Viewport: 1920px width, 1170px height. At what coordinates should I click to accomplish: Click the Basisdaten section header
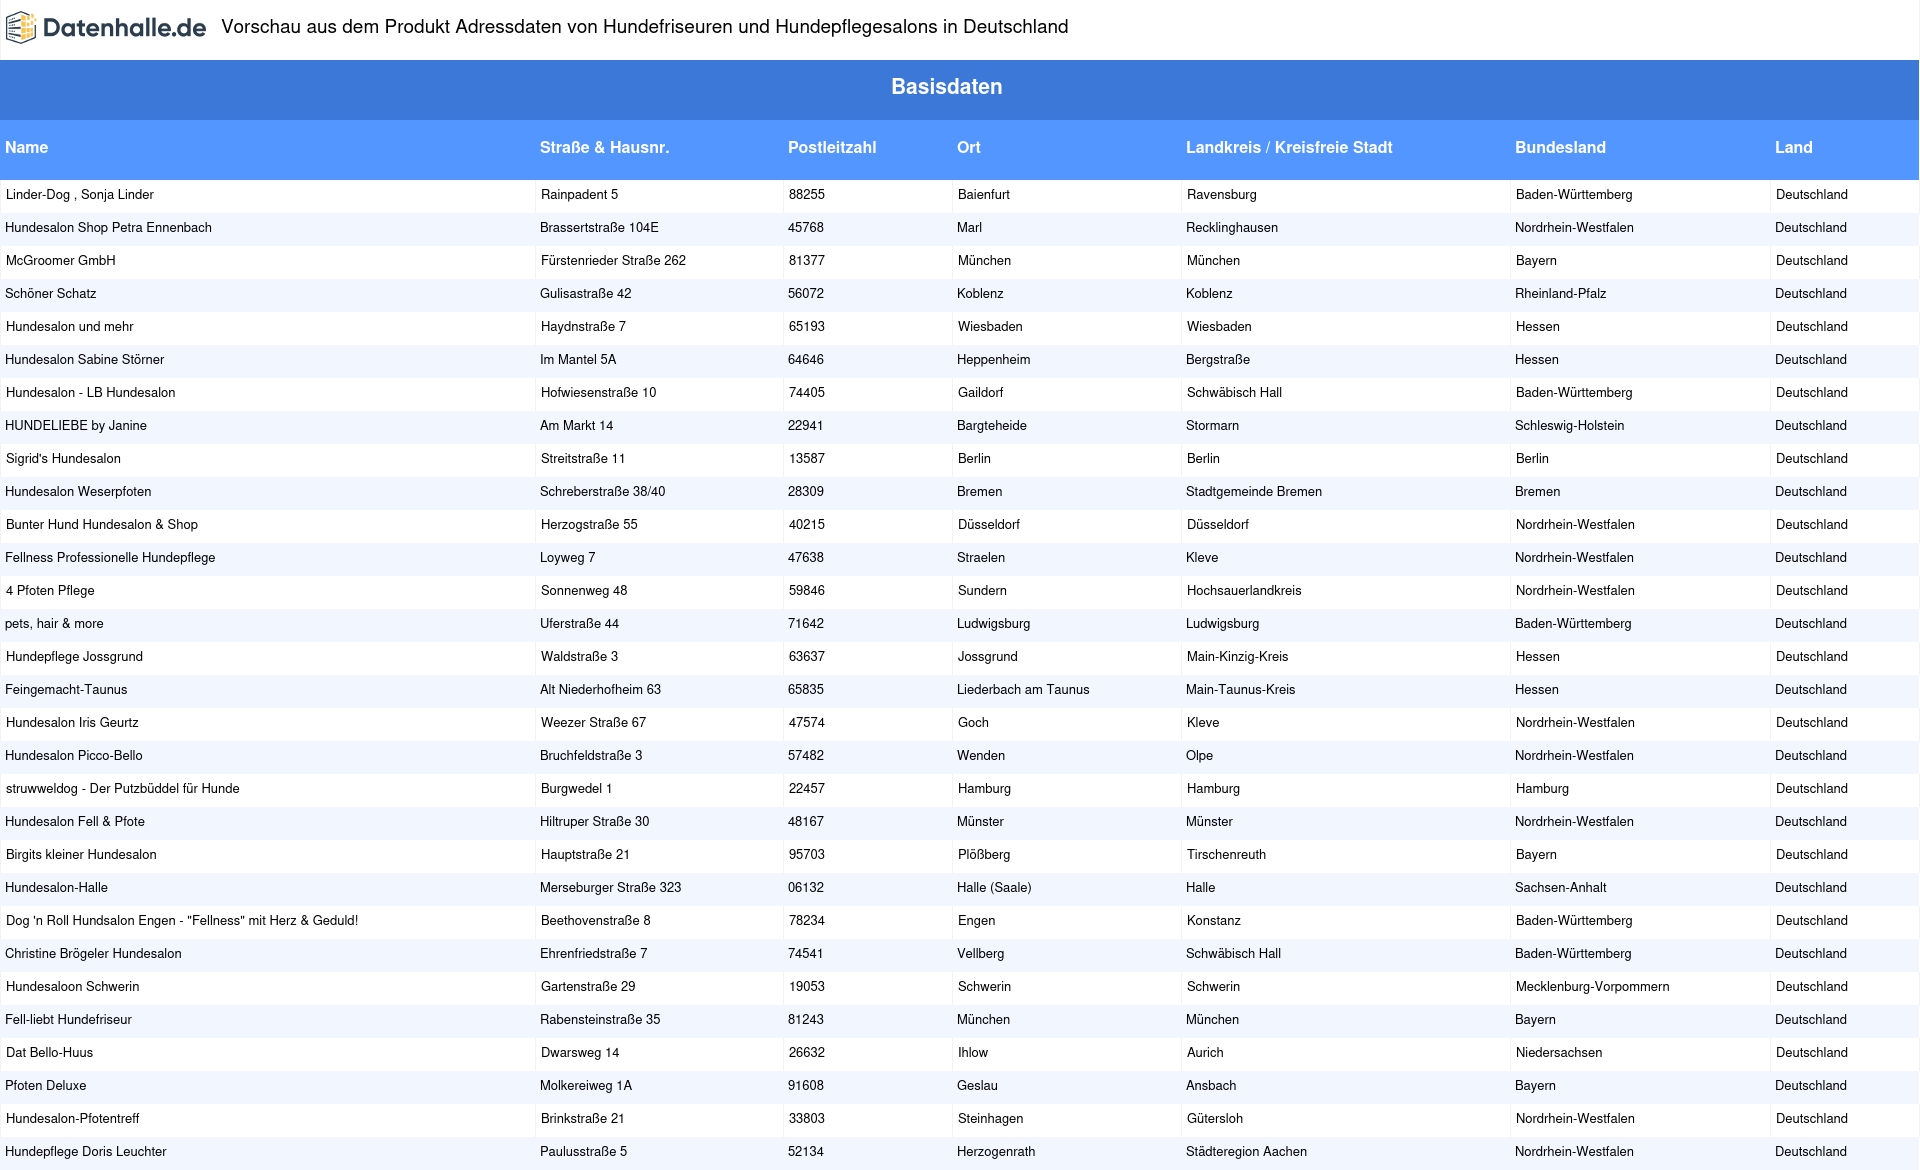coord(946,87)
